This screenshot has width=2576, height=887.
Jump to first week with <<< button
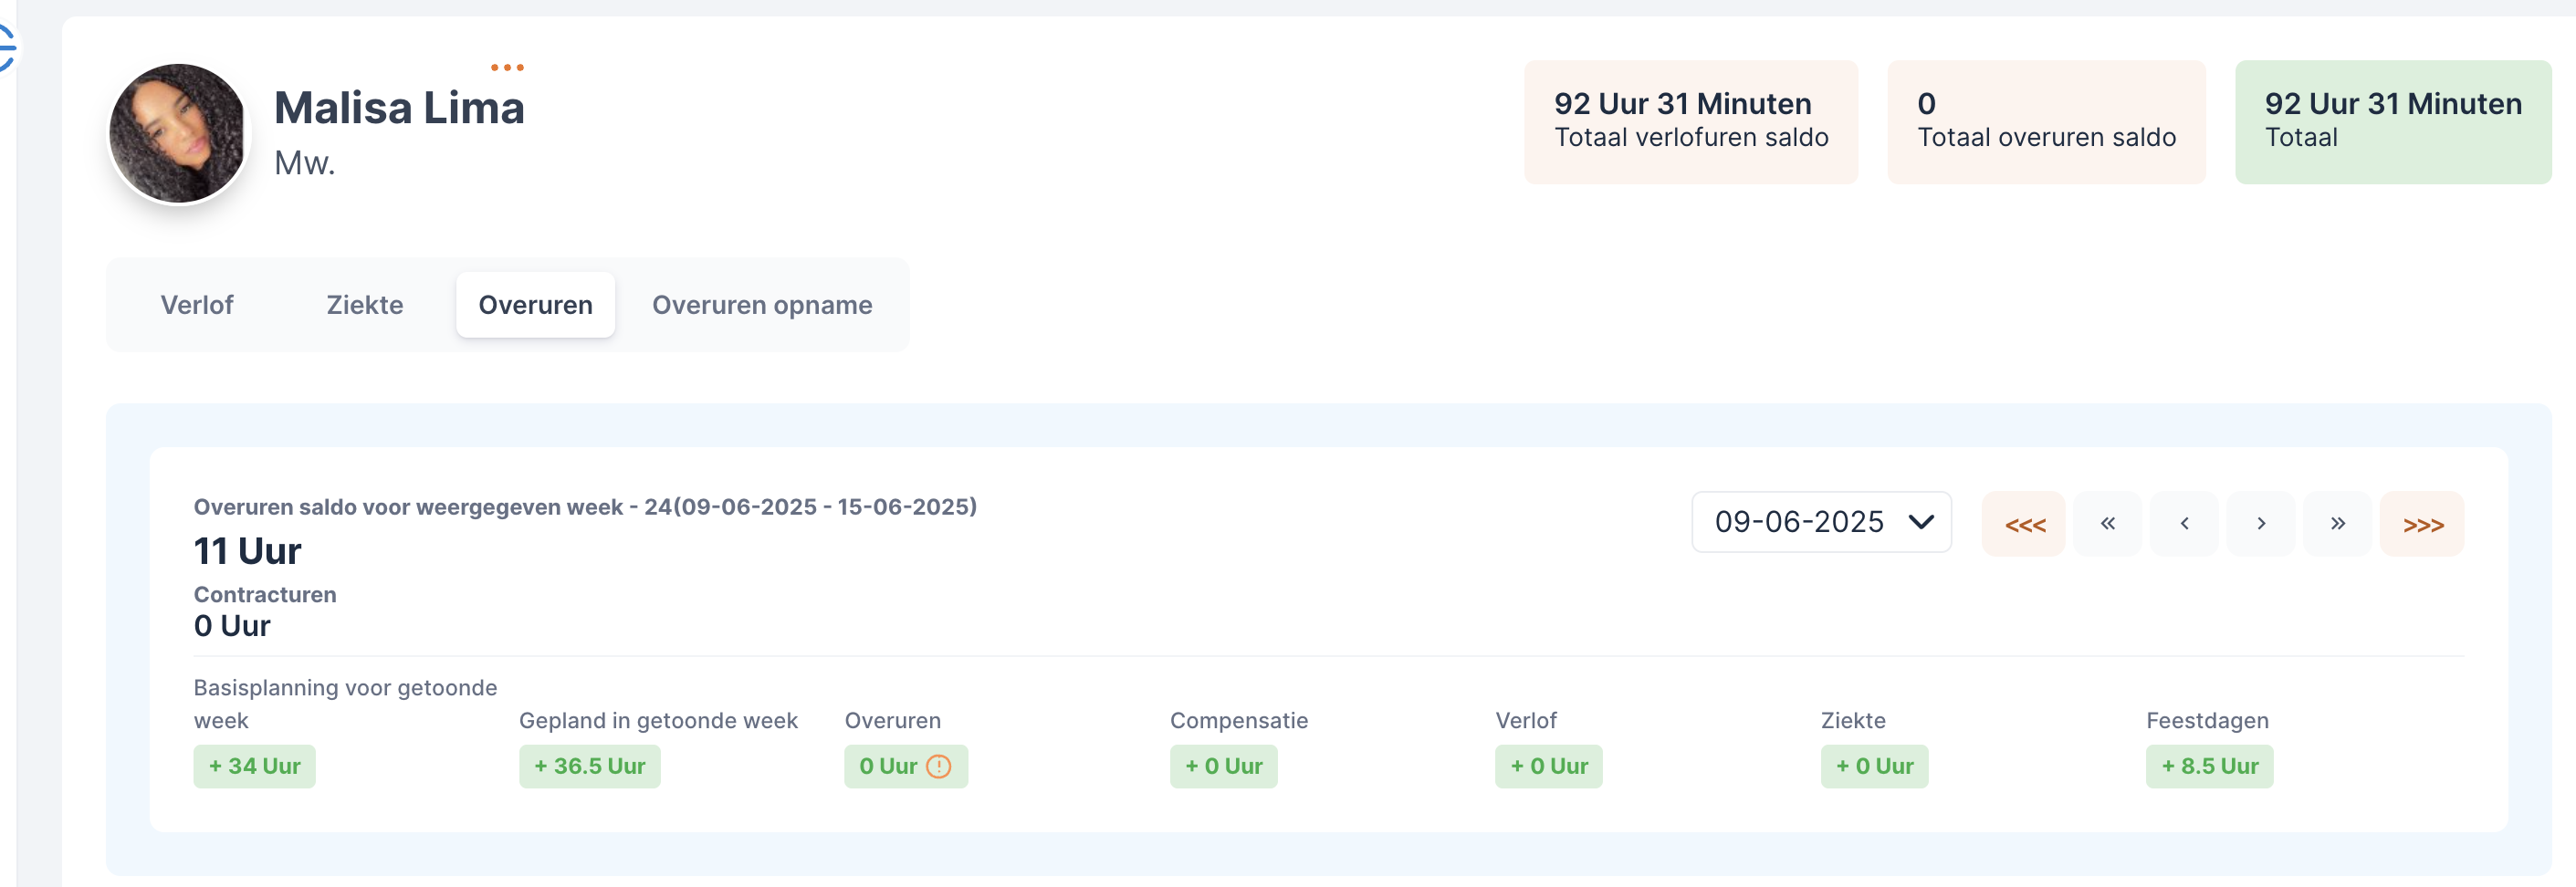pos(2024,523)
